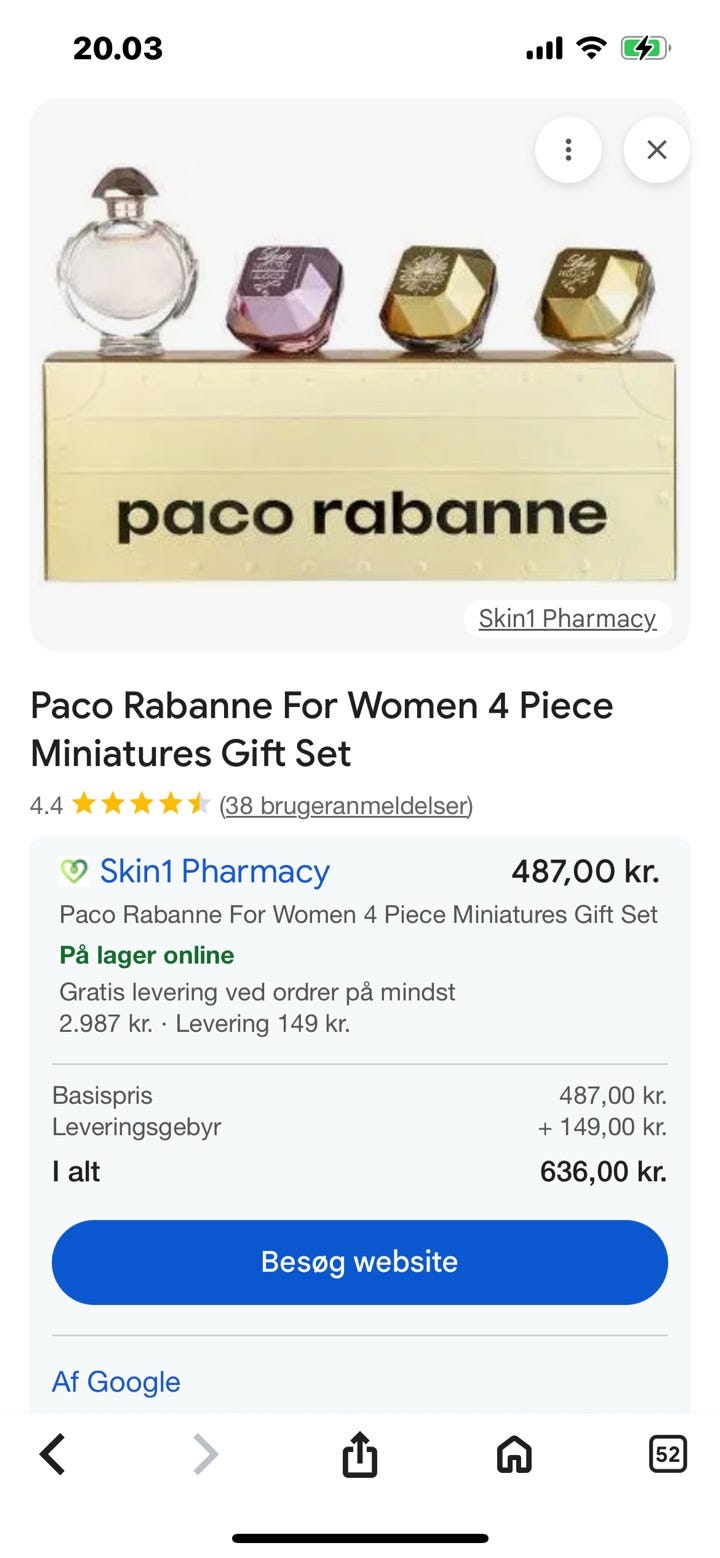
Task: Tap the 487,00 kr. seller price
Action: [585, 871]
